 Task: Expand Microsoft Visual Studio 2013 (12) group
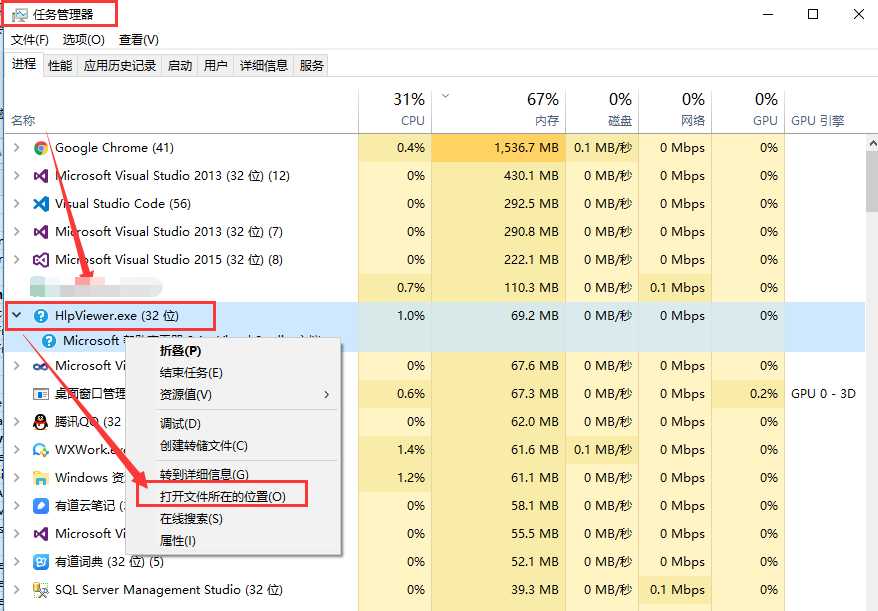pyautogui.click(x=17, y=176)
